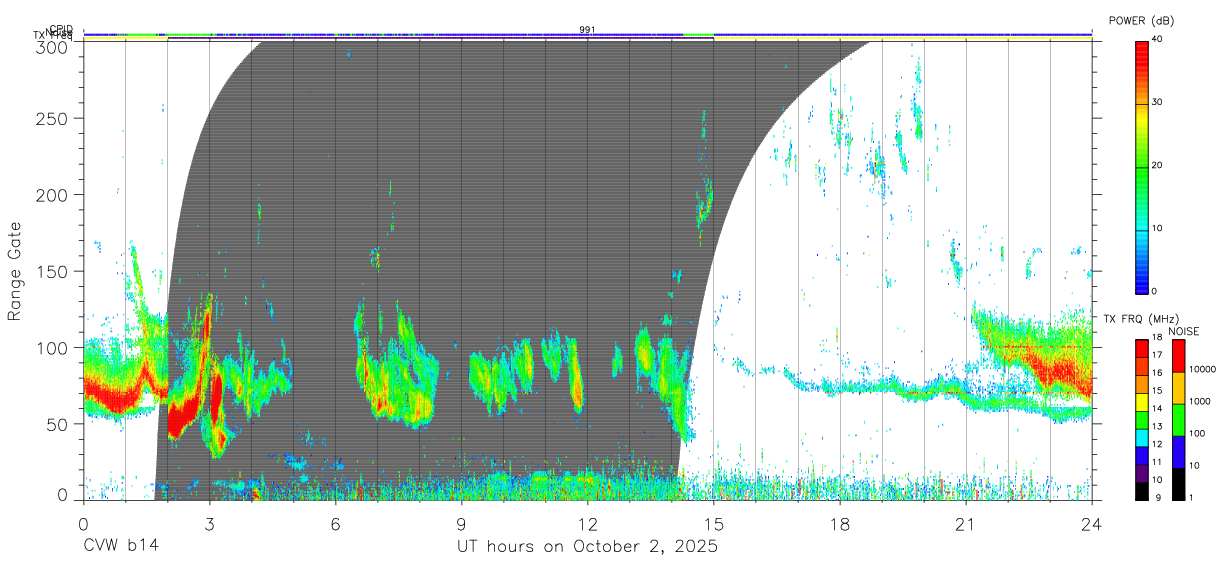The image size is (1228, 567).
Task: Click the 250 tick on the Range Gate axis
Action: (x=51, y=118)
